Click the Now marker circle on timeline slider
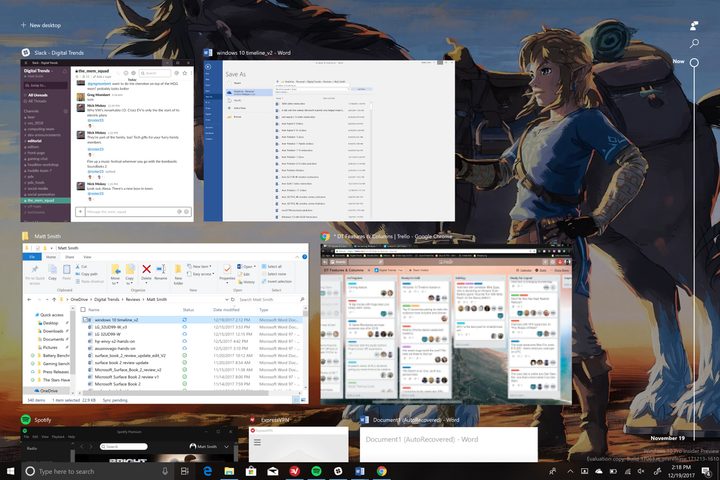 pyautogui.click(x=694, y=62)
